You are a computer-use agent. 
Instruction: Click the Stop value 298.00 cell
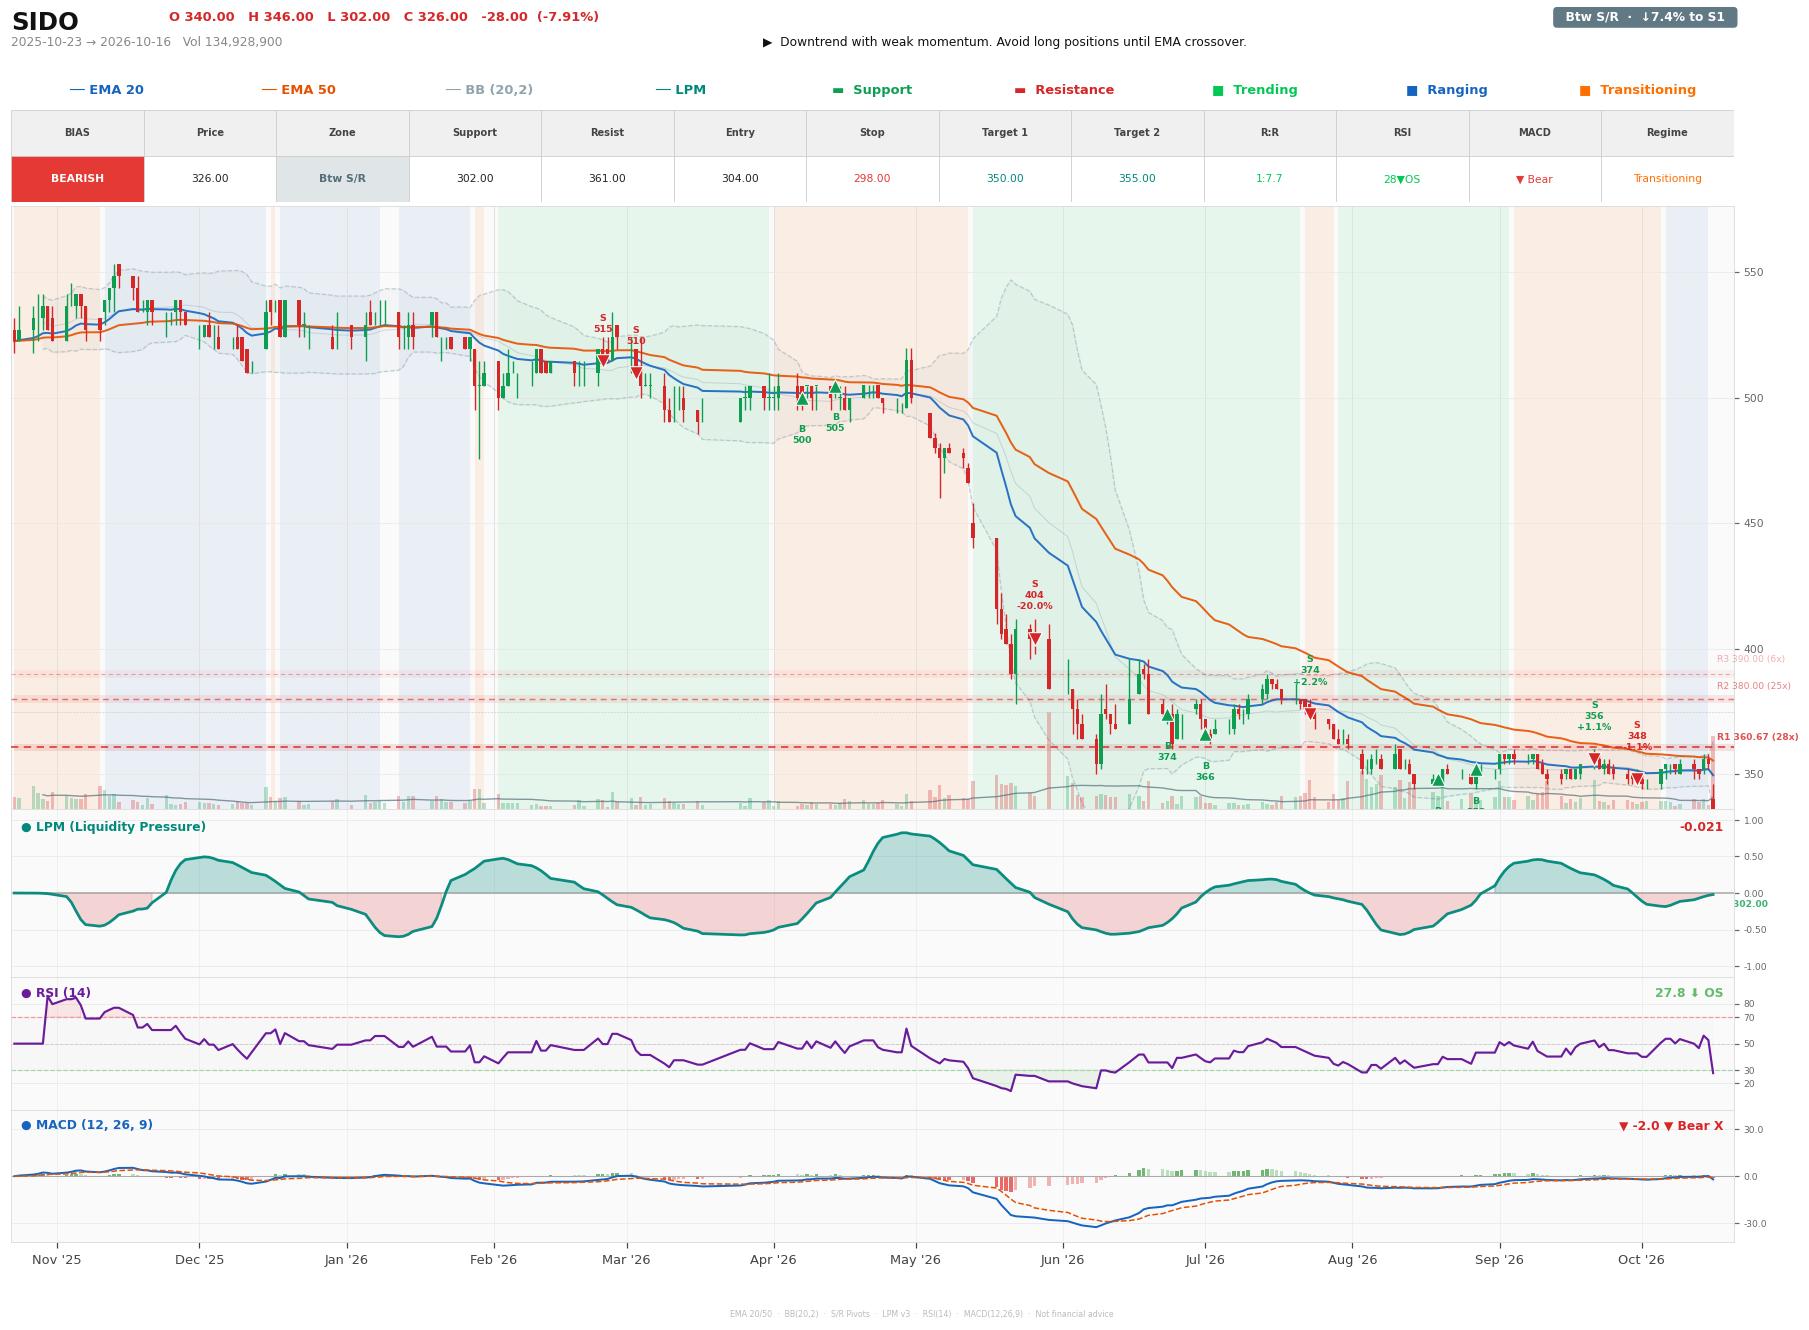[x=872, y=179]
